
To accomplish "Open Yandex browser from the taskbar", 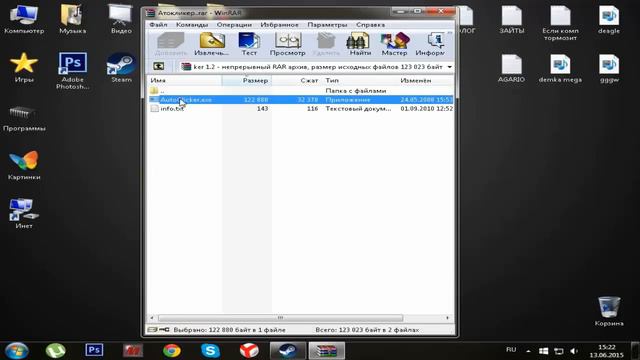I will pyautogui.click(x=249, y=351).
